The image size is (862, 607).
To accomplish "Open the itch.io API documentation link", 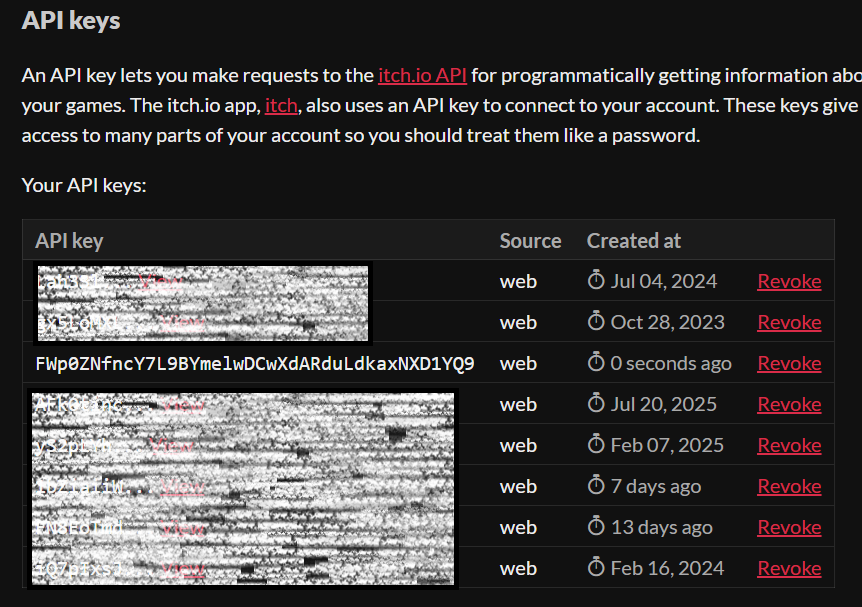I will [422, 75].
